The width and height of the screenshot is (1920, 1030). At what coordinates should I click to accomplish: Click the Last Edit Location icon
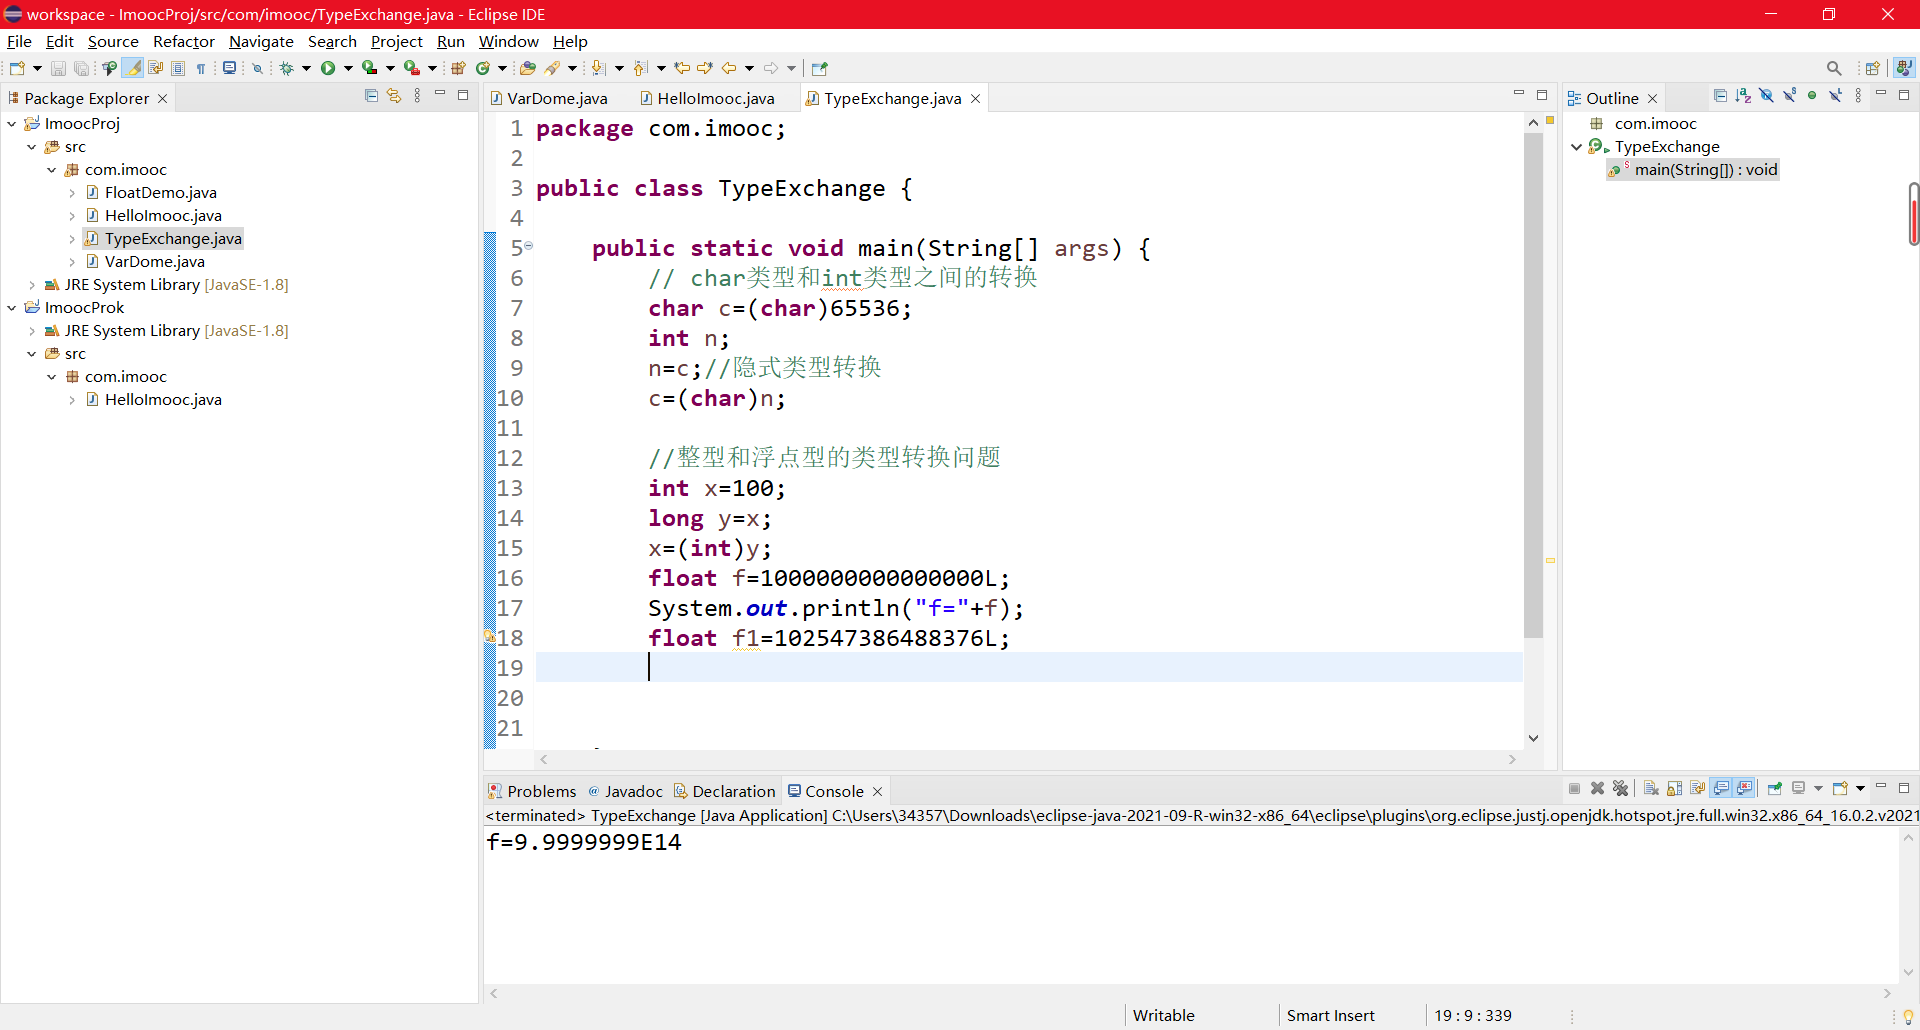click(682, 68)
